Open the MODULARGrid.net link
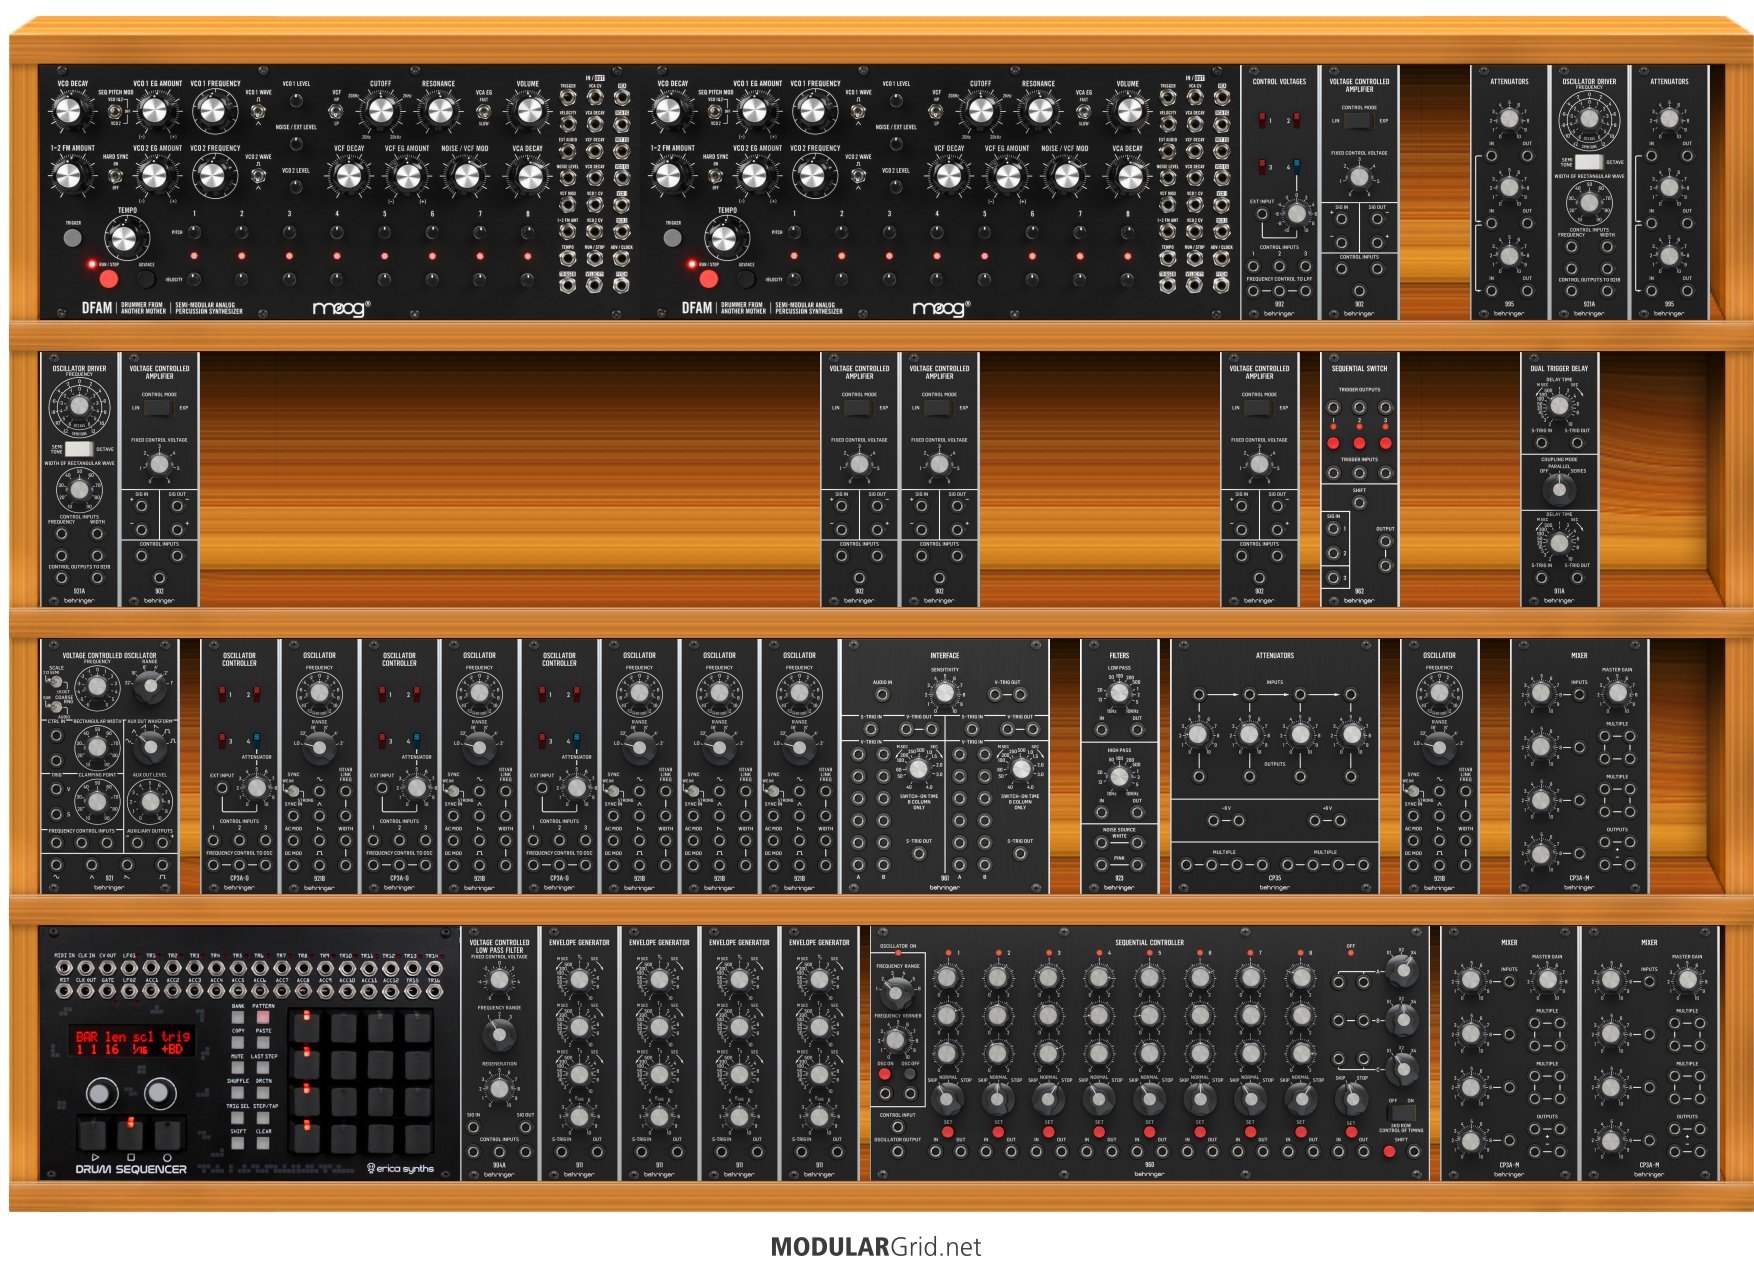Image resolution: width=1754 pixels, height=1268 pixels. [876, 1247]
